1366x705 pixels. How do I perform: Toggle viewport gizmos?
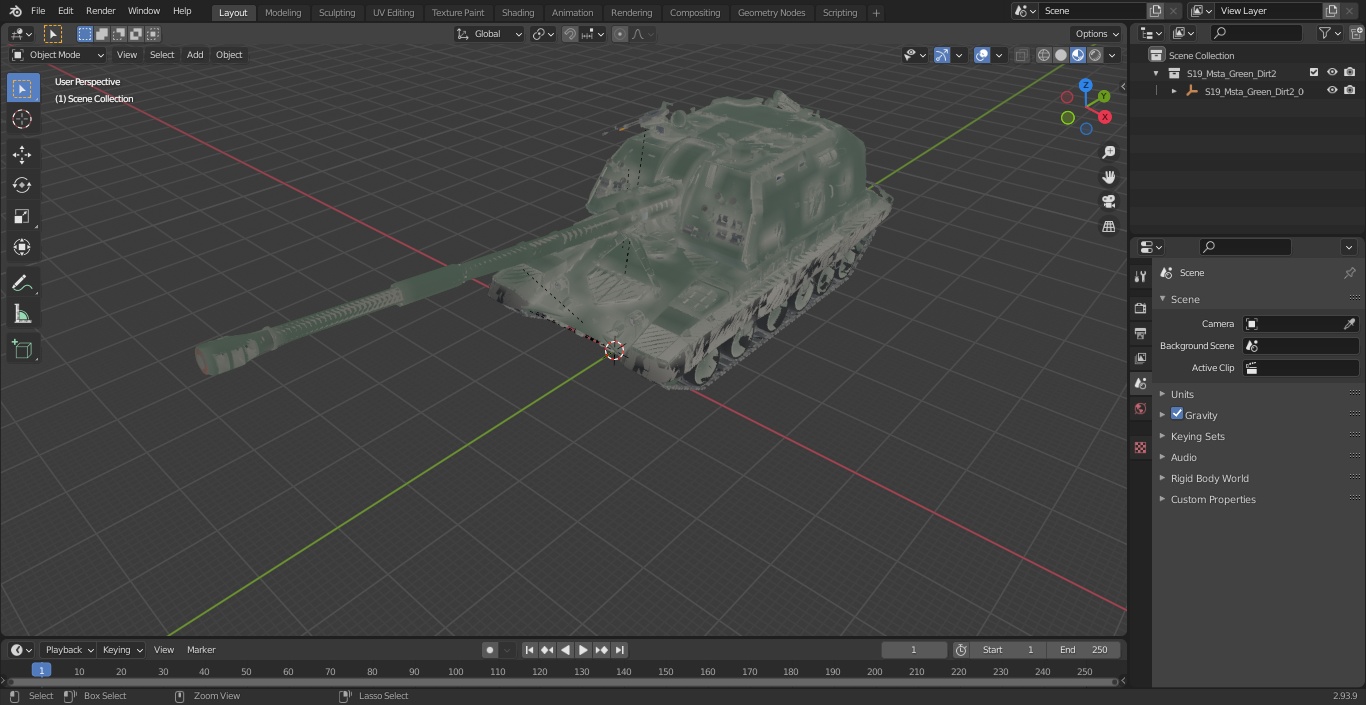pyautogui.click(x=942, y=55)
